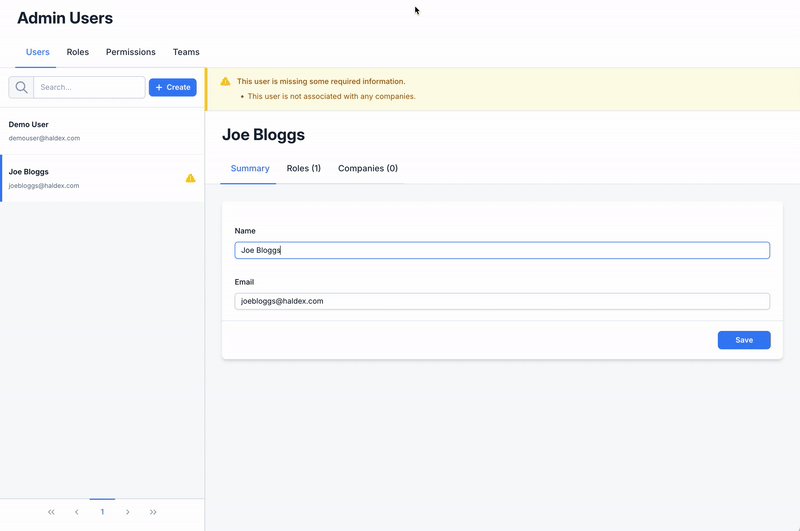Go to the next page of users
Image resolution: width=800 pixels, height=531 pixels.
tap(127, 512)
